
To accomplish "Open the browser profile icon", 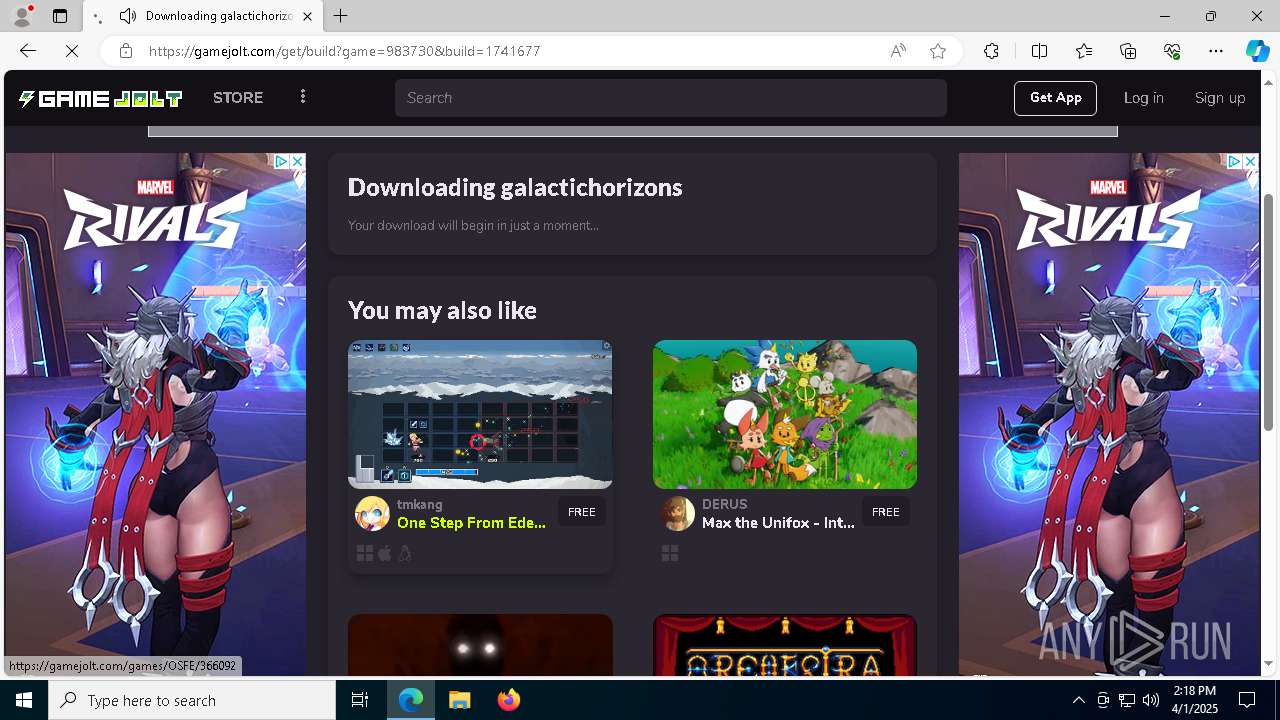I will pyautogui.click(x=21, y=16).
